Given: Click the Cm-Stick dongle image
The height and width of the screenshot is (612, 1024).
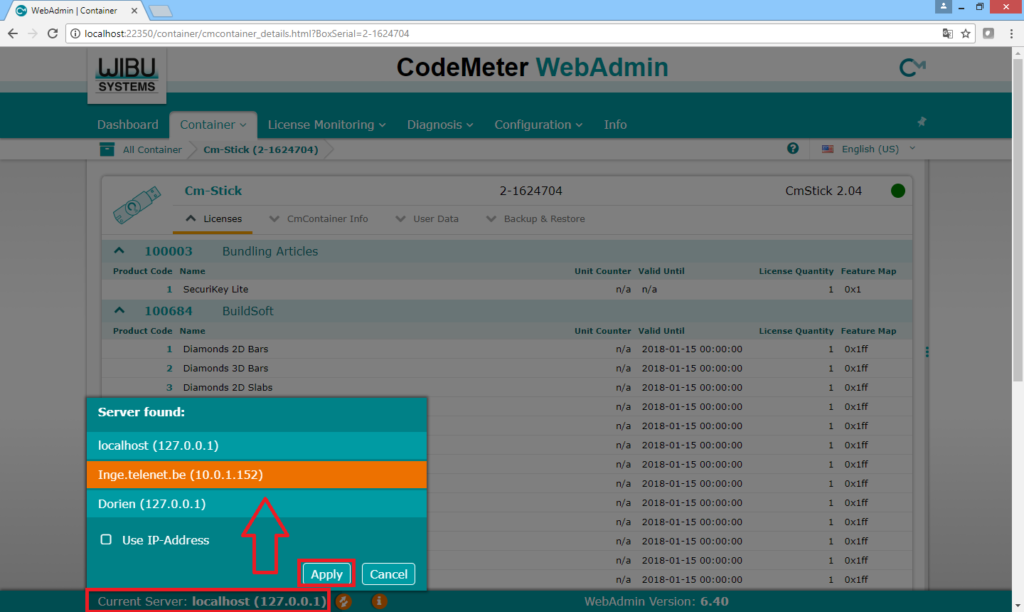Looking at the screenshot, I should pos(137,203).
